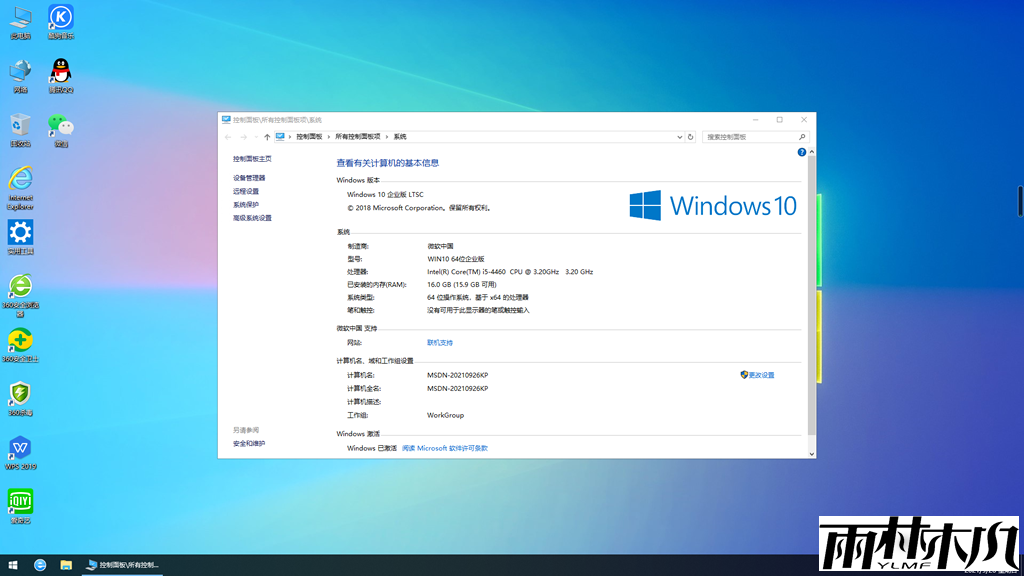Click the refresh icon in the address bar
Screen dimensions: 1024x576
point(691,137)
